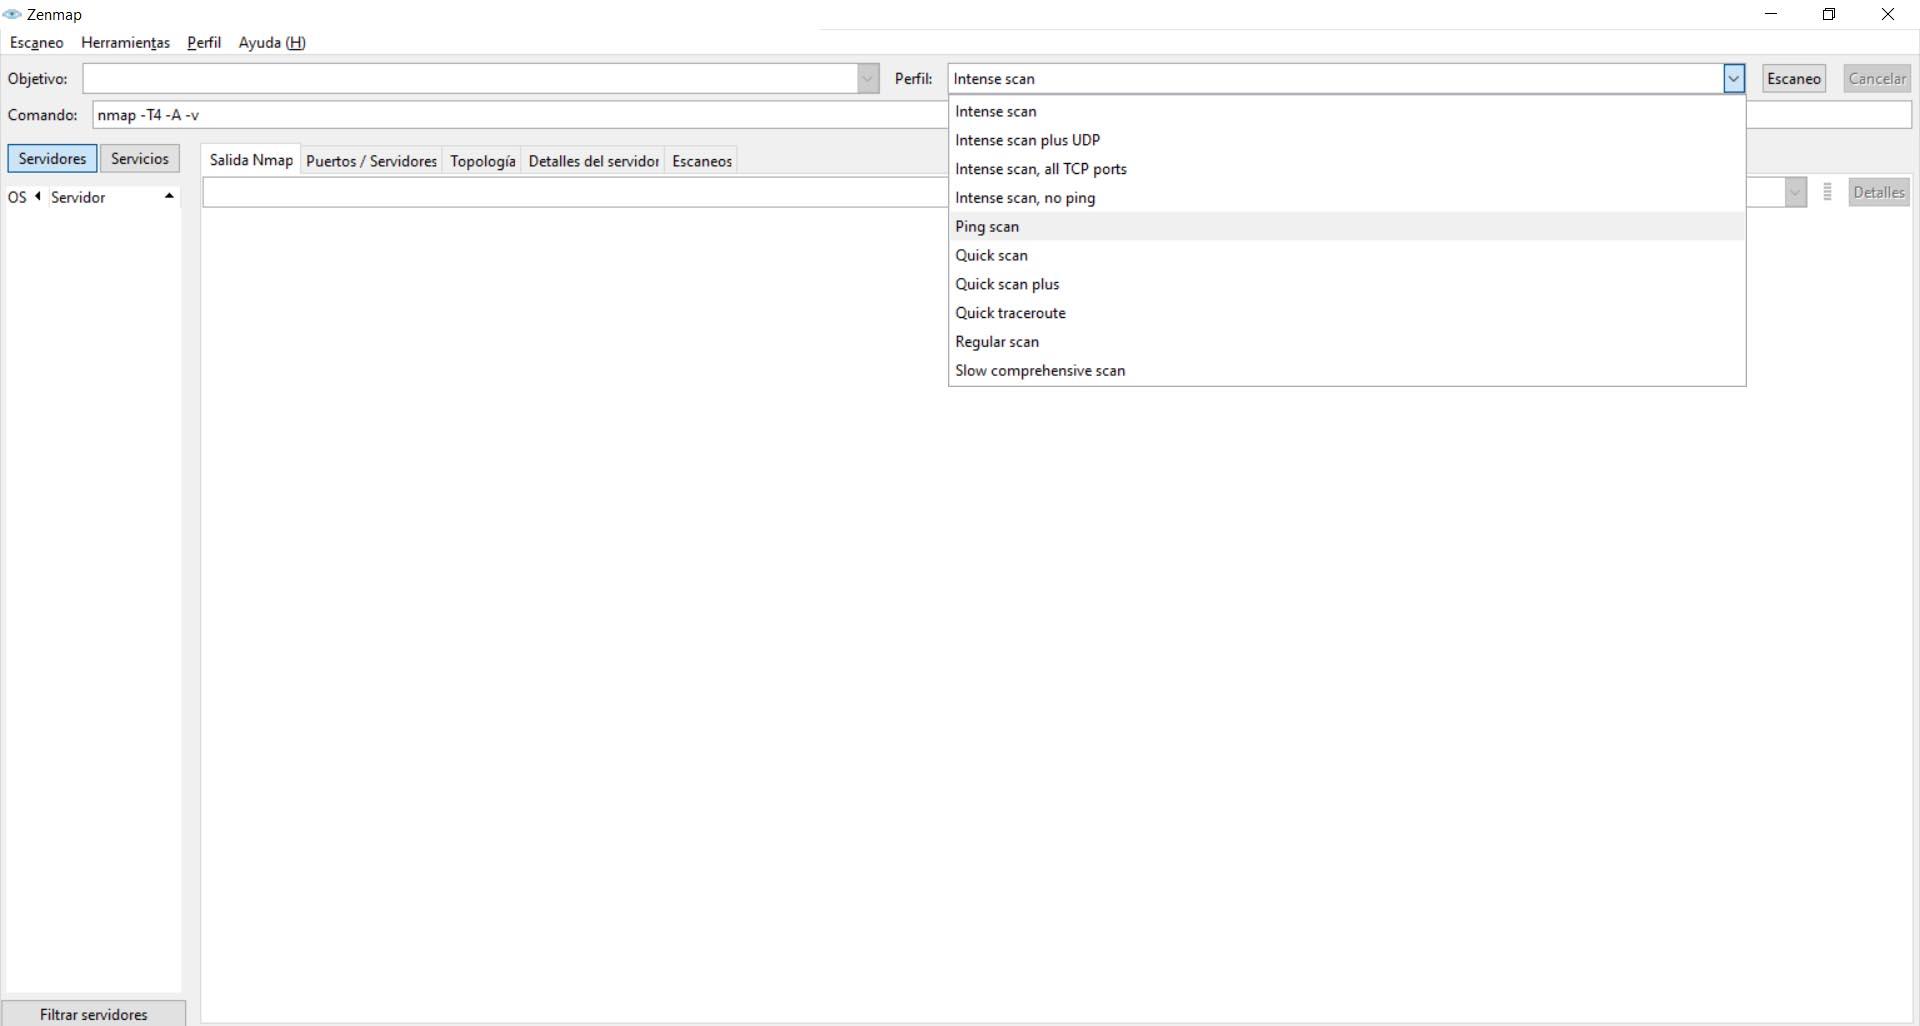Expand the scan output selector dropdown arrow

tap(1796, 193)
